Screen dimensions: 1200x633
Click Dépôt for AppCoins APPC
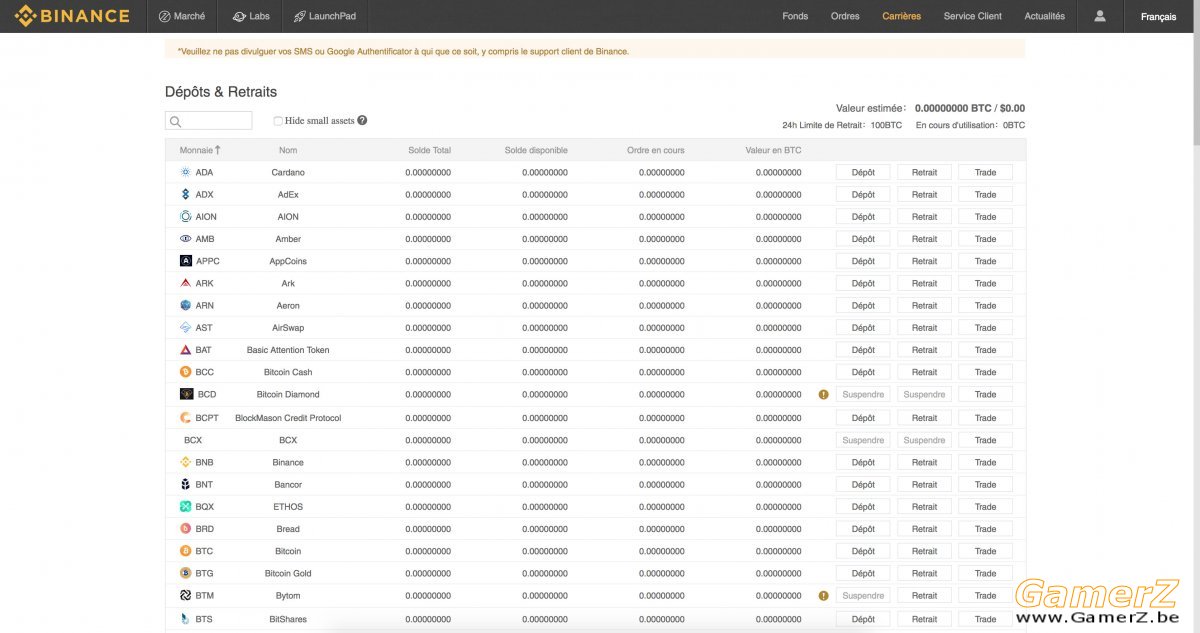pos(863,261)
